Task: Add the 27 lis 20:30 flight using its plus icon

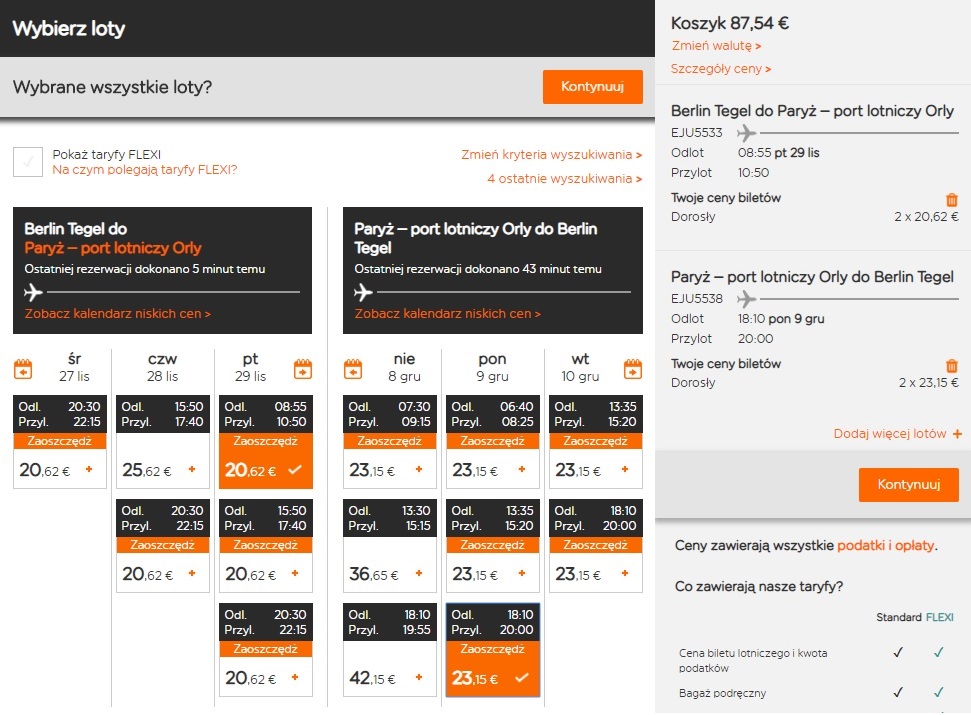Action: point(89,469)
